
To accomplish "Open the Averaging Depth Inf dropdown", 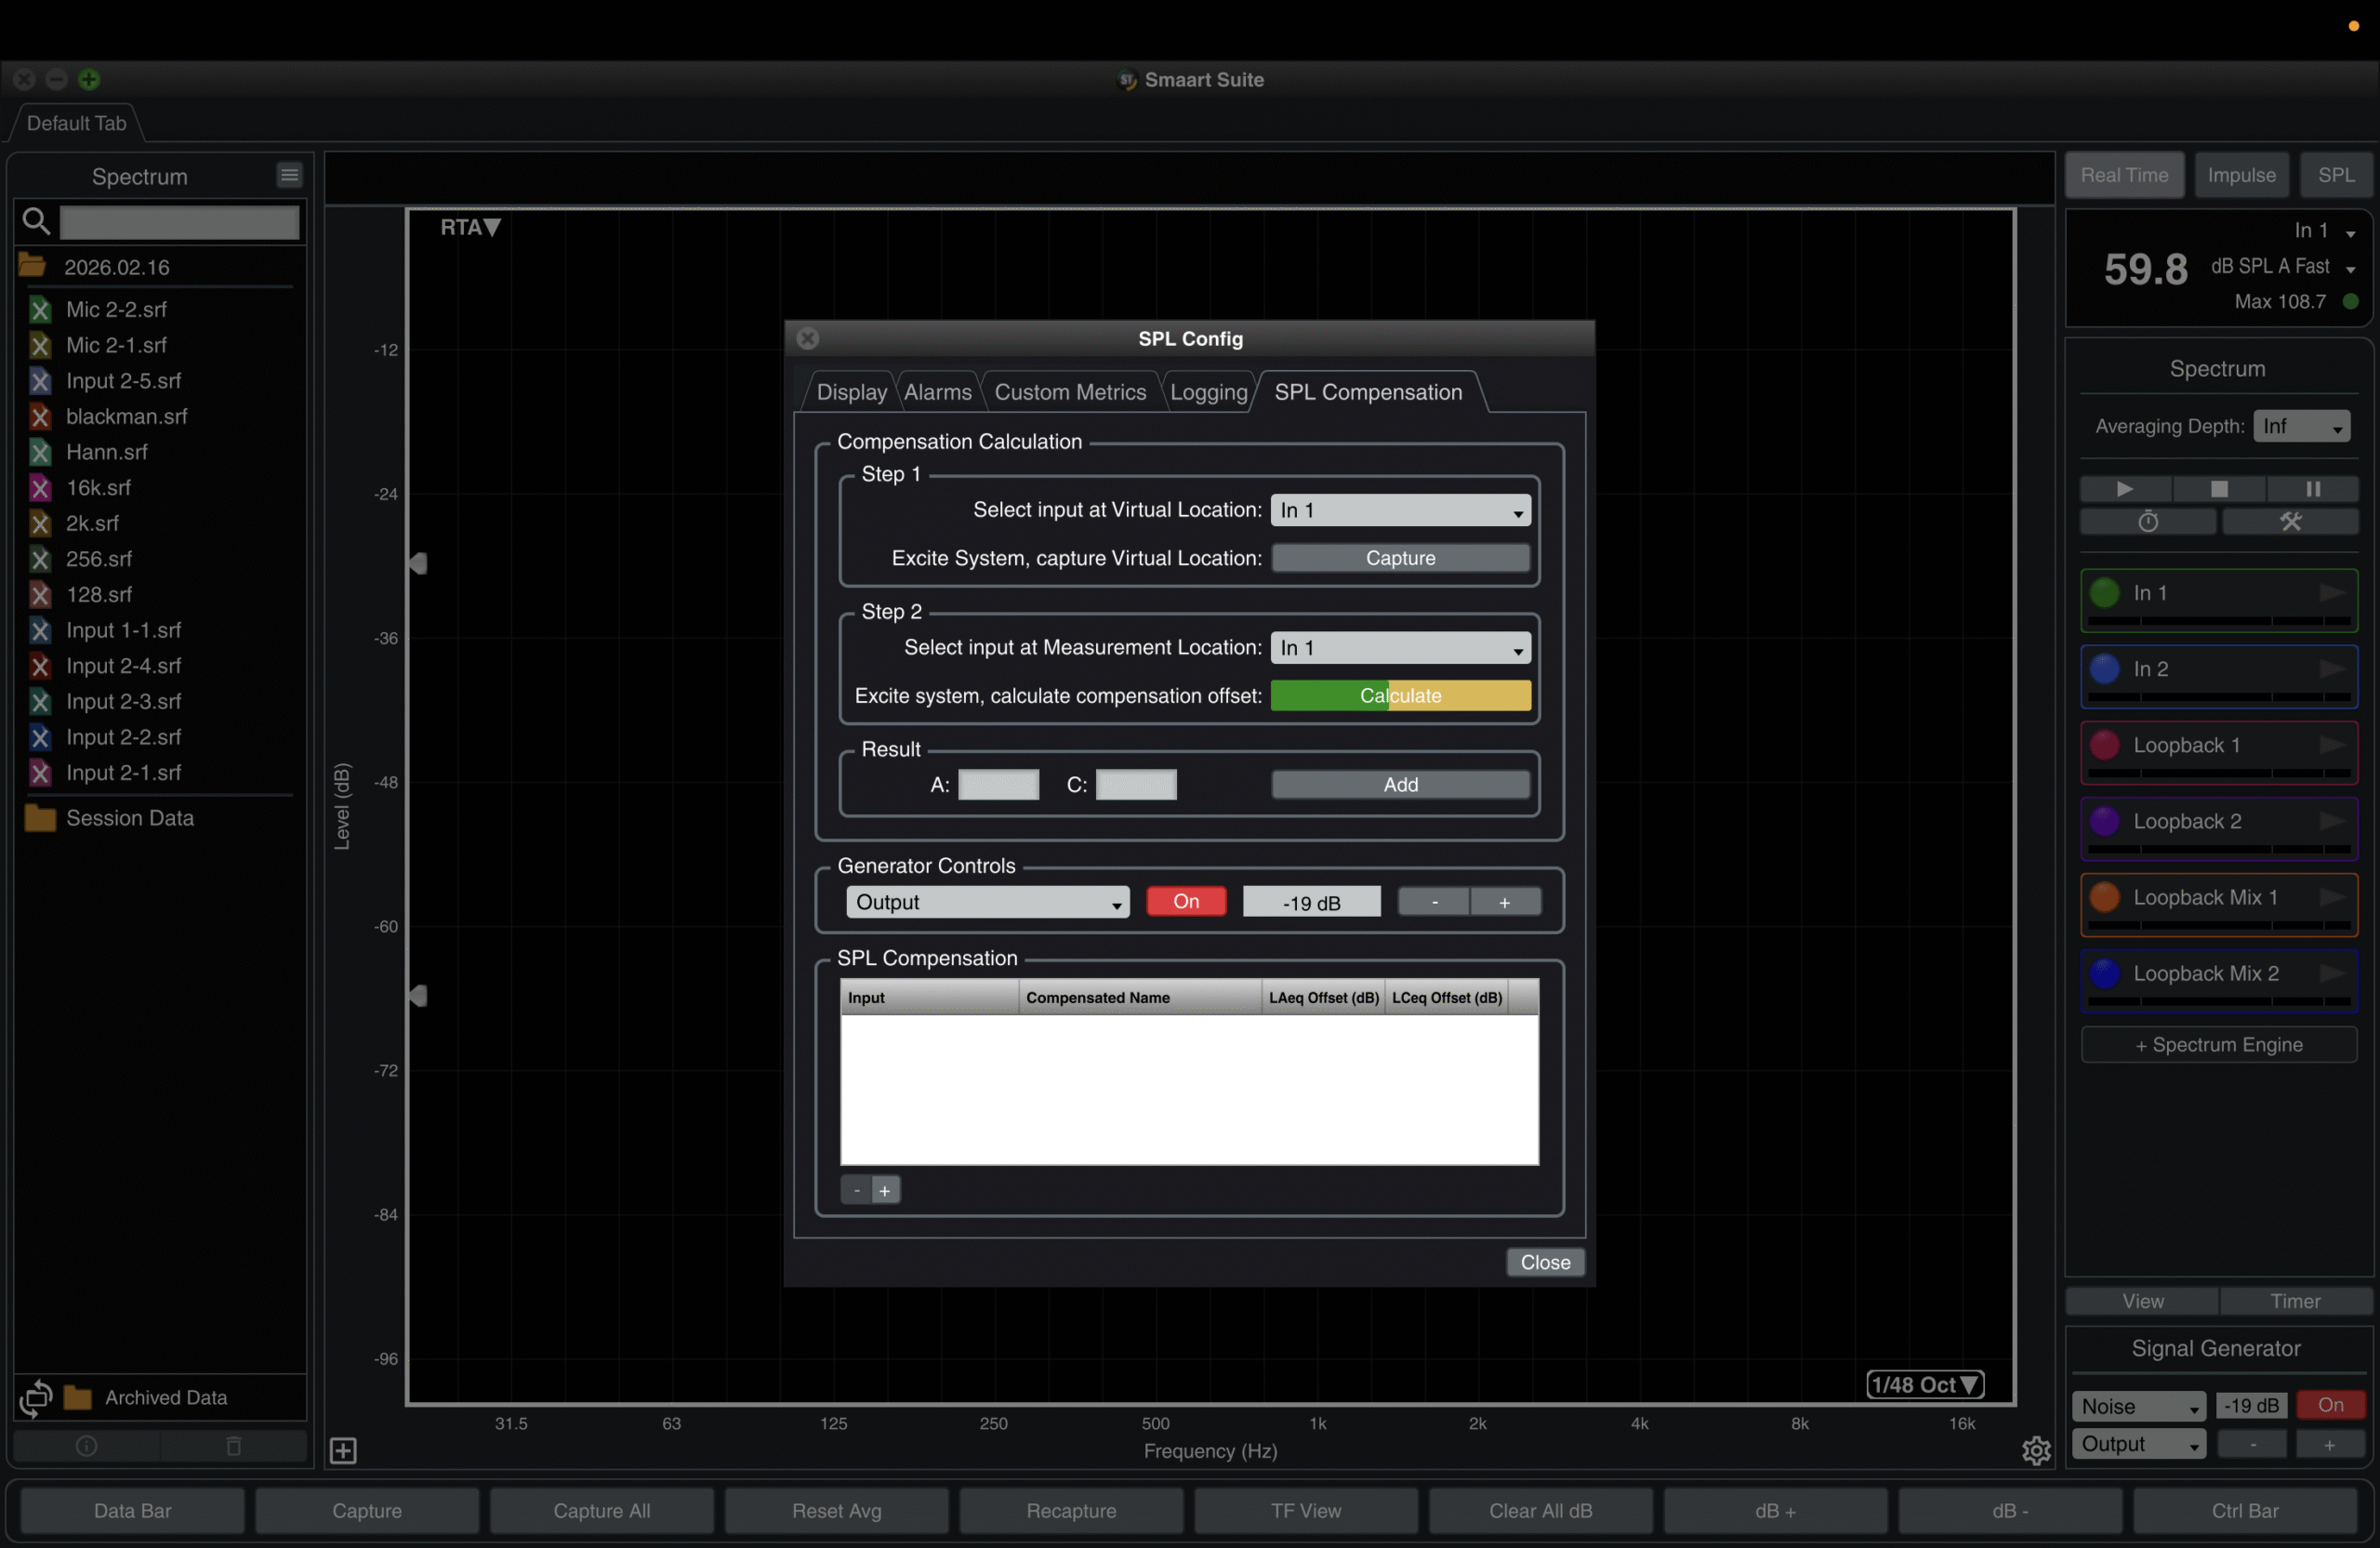I will pos(2301,426).
